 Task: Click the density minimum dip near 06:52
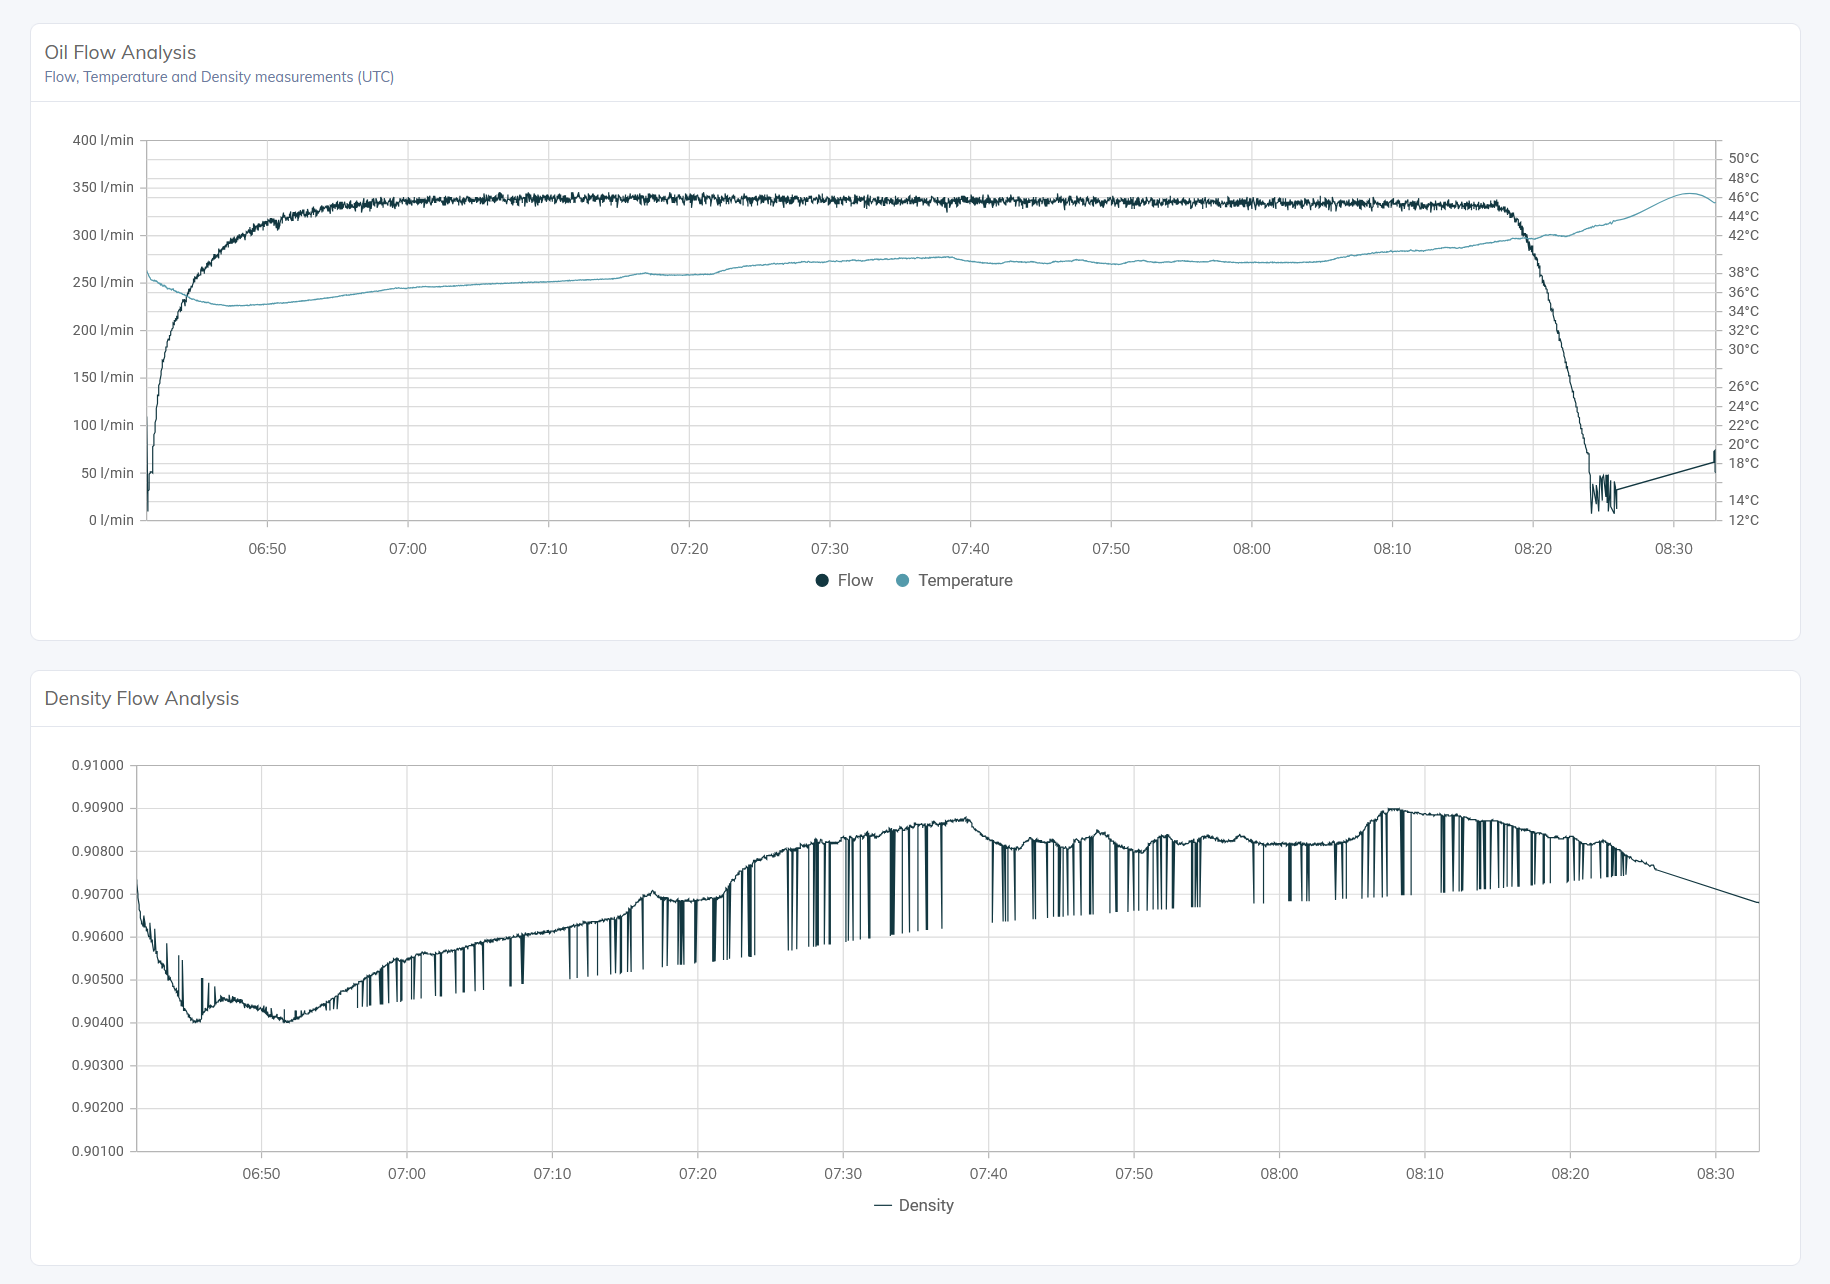tap(287, 1020)
